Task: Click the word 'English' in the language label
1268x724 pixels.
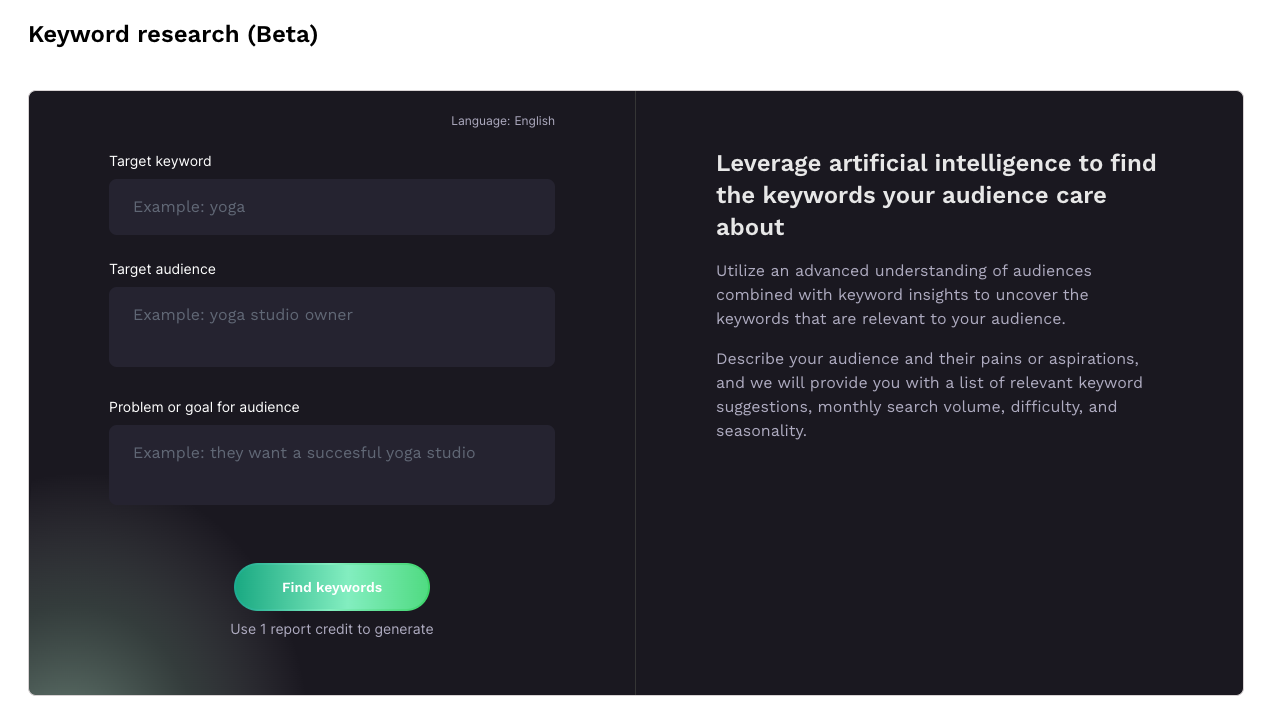Action: tap(535, 120)
